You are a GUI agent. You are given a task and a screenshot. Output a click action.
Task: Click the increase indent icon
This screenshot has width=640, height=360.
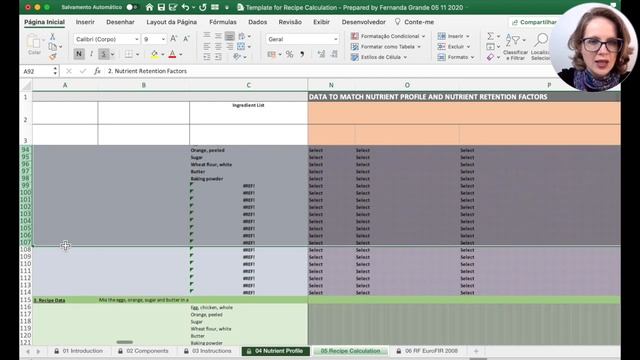(x=218, y=57)
